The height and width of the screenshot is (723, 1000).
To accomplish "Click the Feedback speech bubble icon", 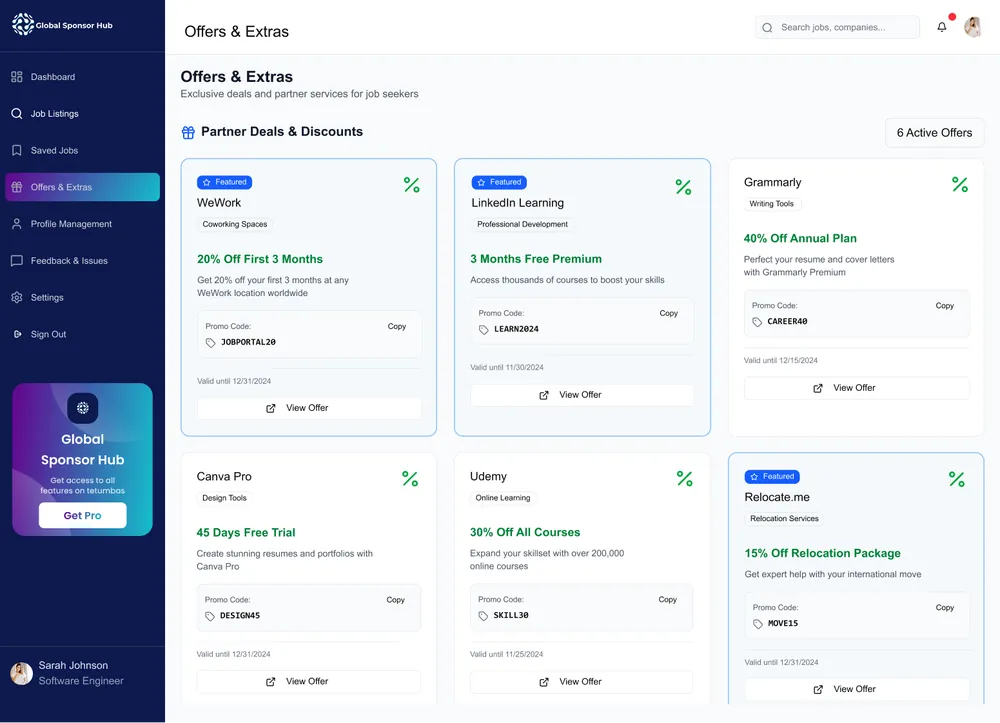I will pos(17,261).
